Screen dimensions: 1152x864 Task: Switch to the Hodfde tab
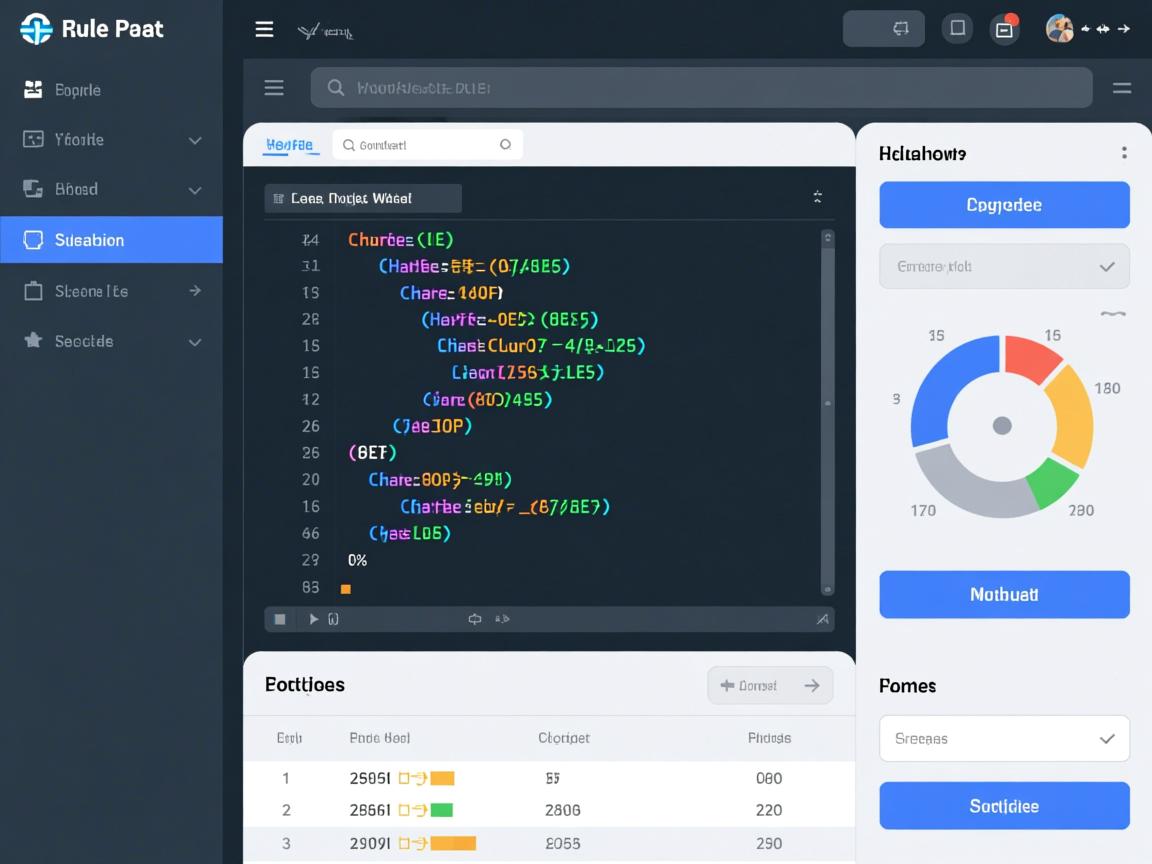click(x=289, y=146)
